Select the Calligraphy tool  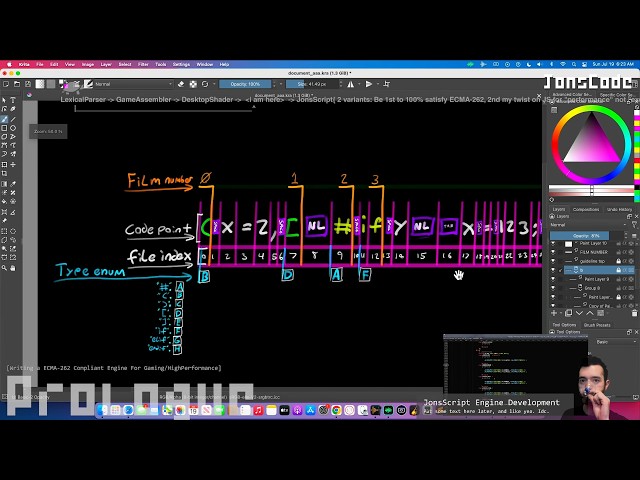13,109
